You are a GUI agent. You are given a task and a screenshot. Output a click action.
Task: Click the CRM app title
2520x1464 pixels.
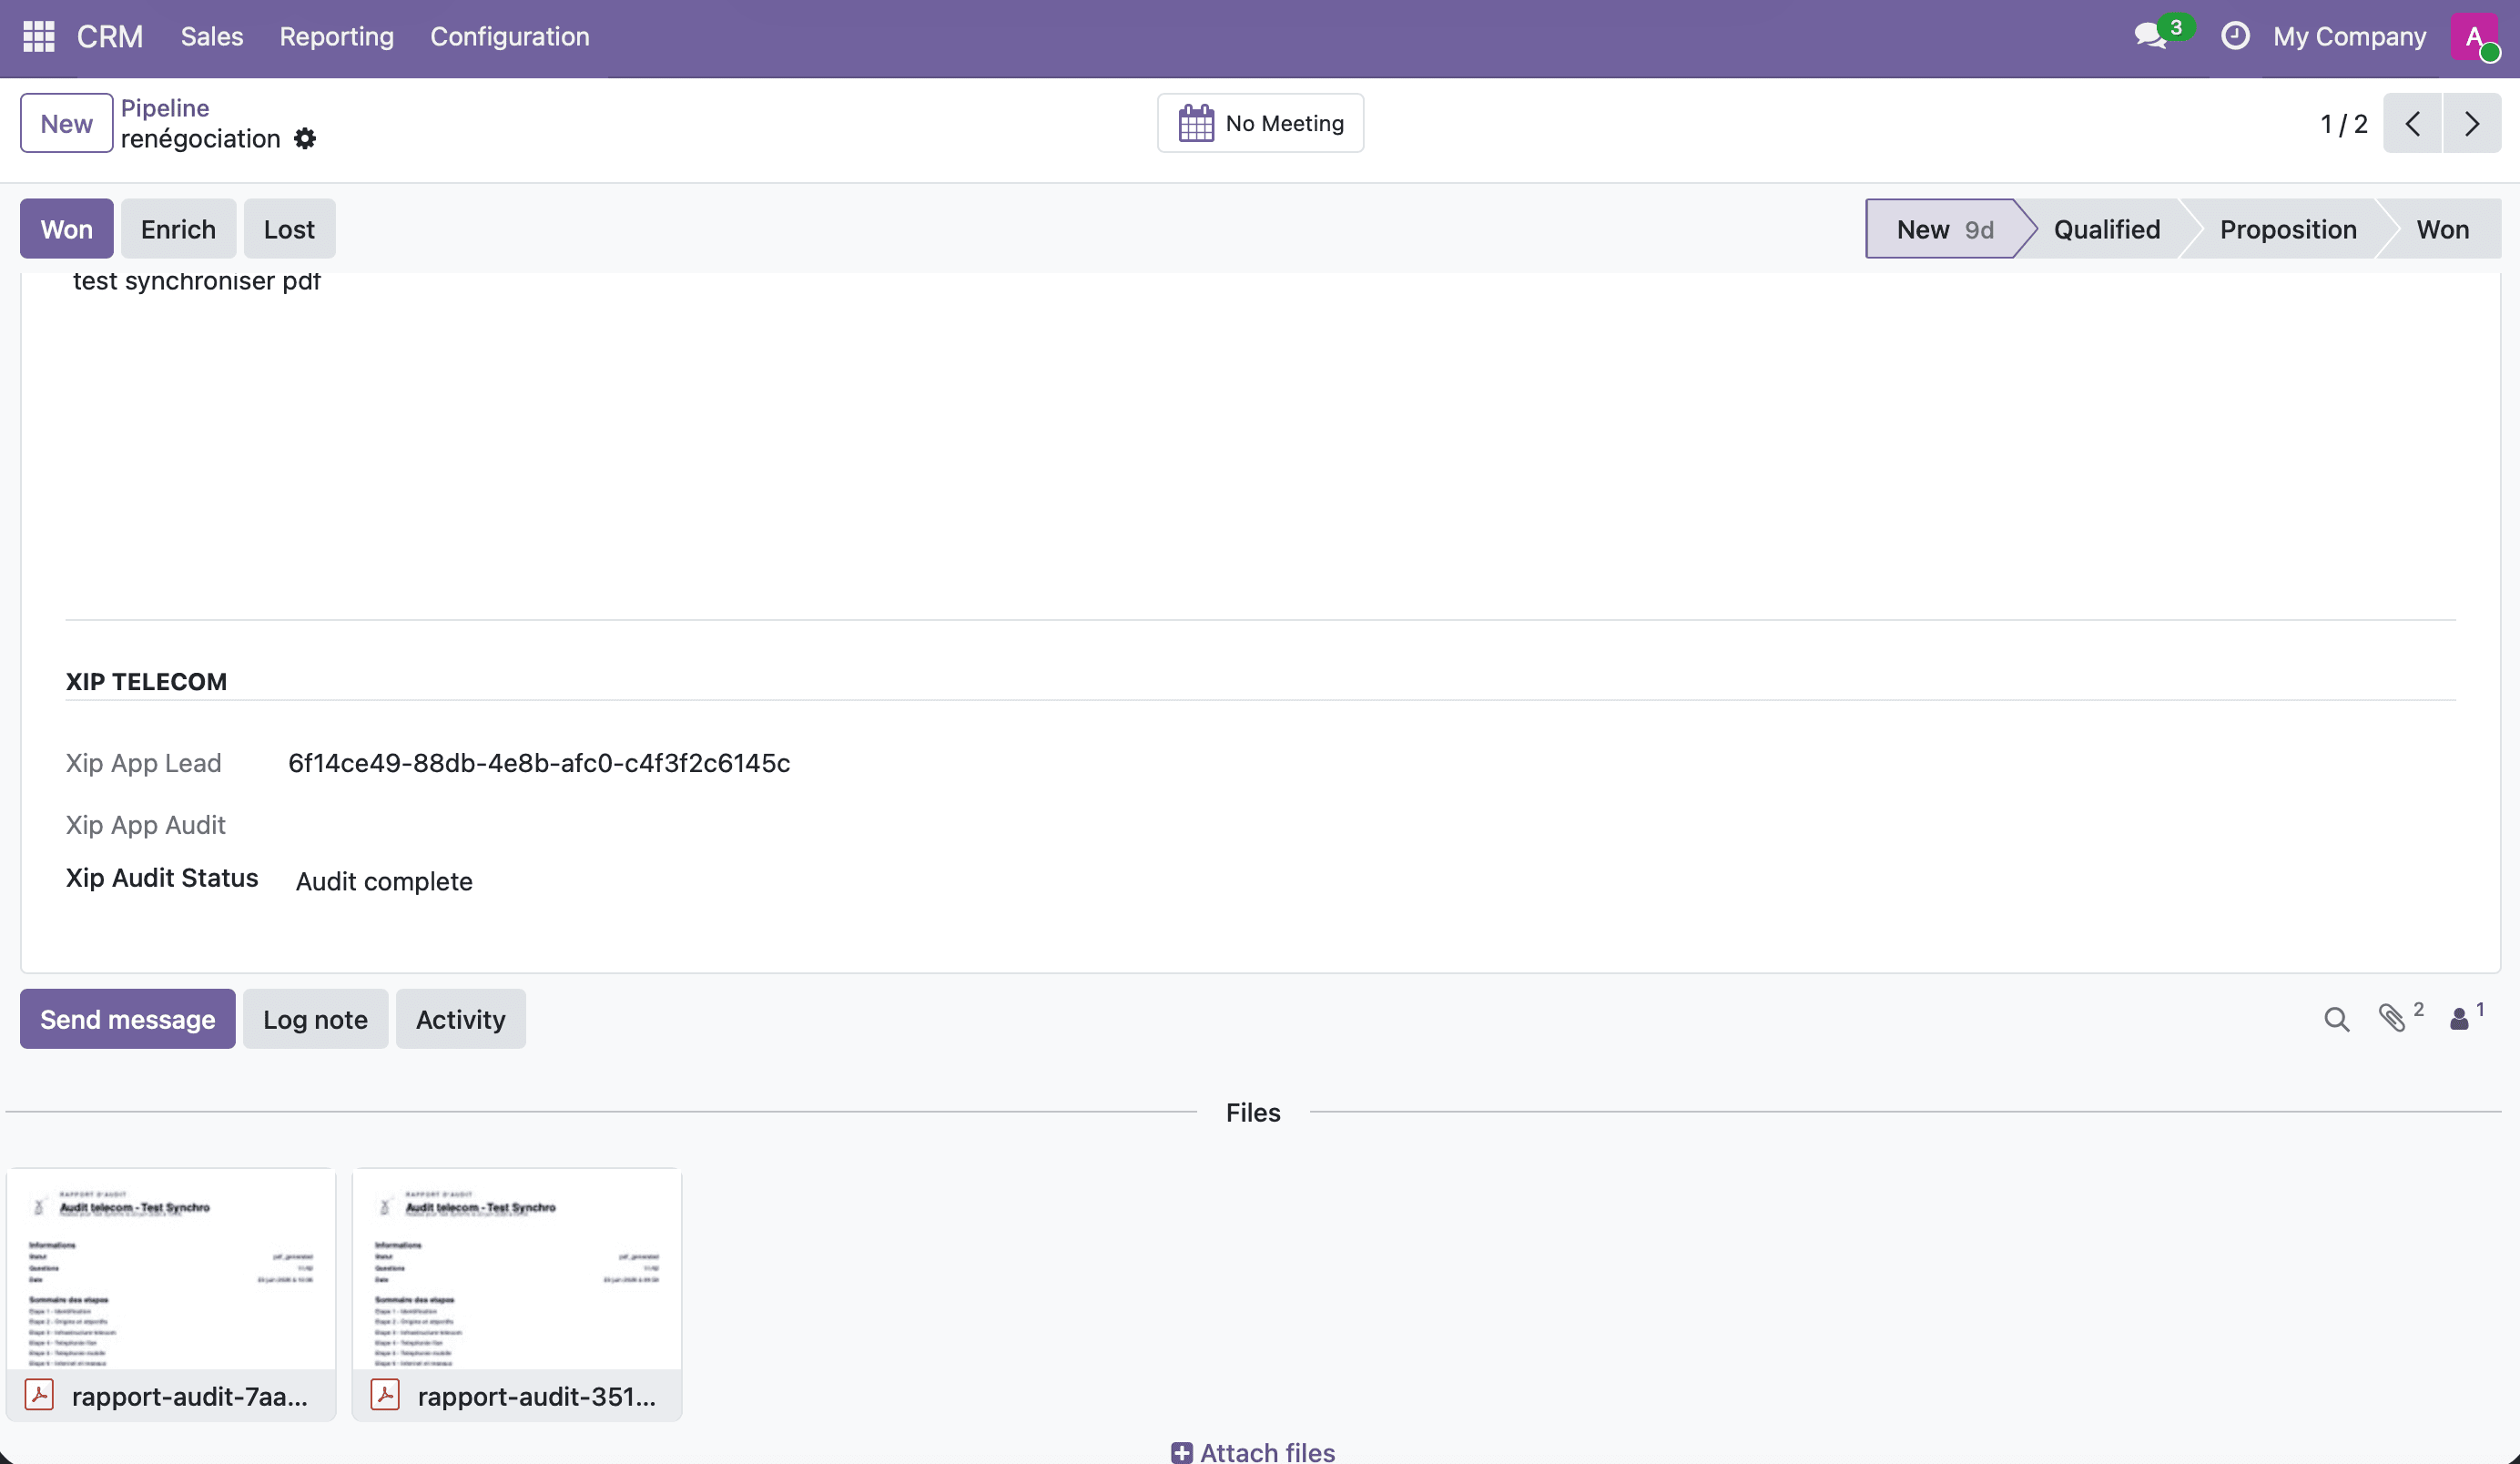tap(110, 37)
